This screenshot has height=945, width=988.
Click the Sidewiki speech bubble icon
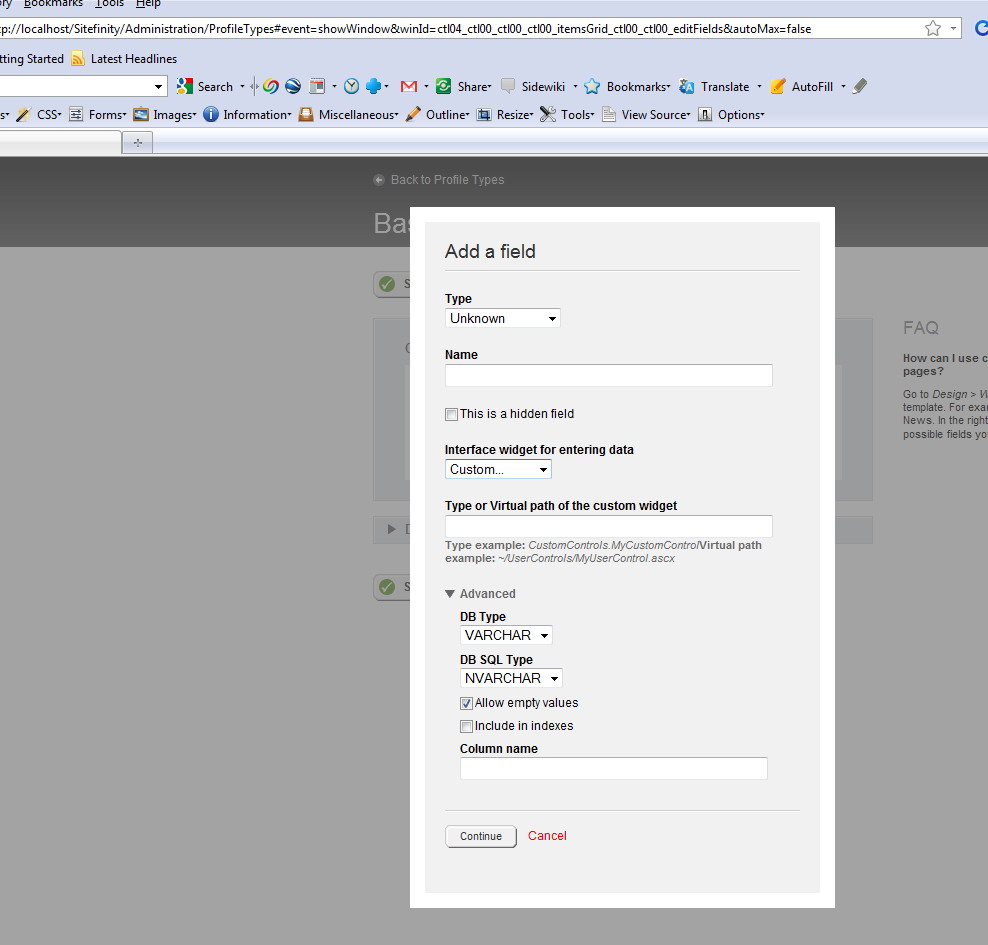coord(508,86)
